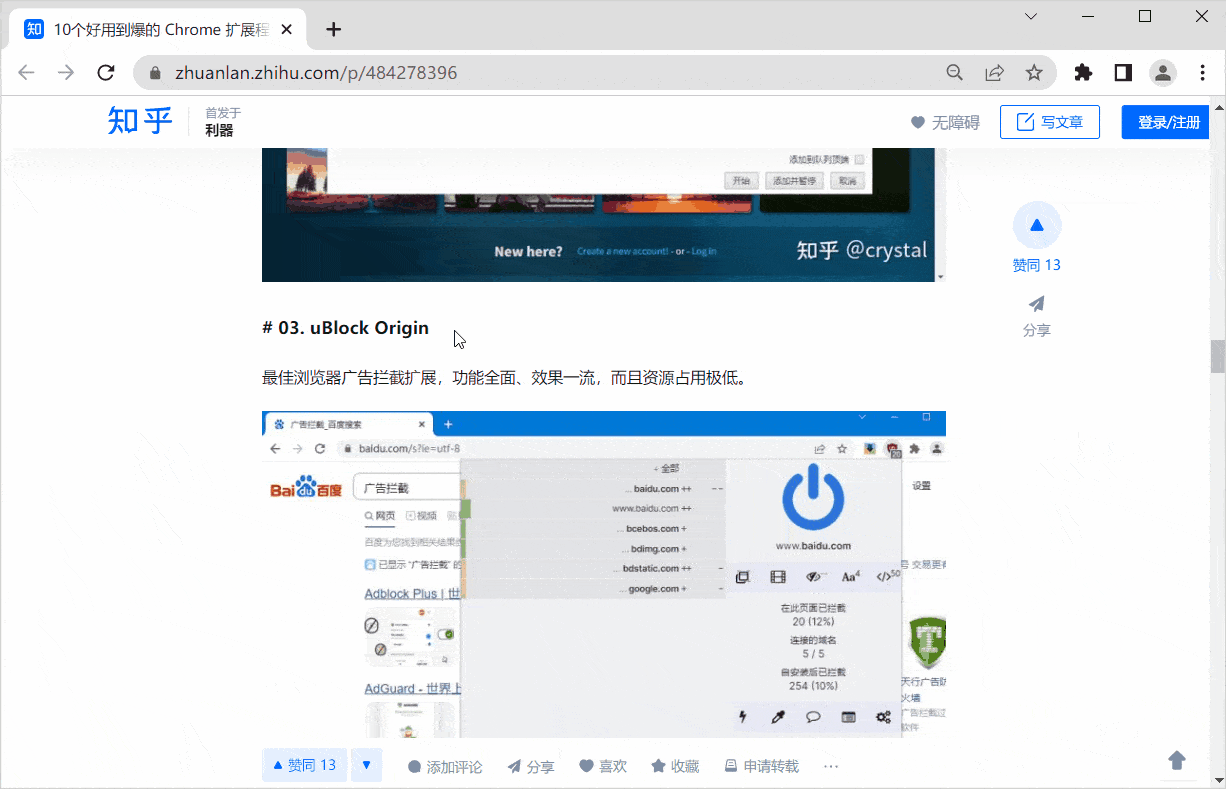This screenshot has width=1226, height=789.
Task: Open a new tab
Action: tap(334, 30)
